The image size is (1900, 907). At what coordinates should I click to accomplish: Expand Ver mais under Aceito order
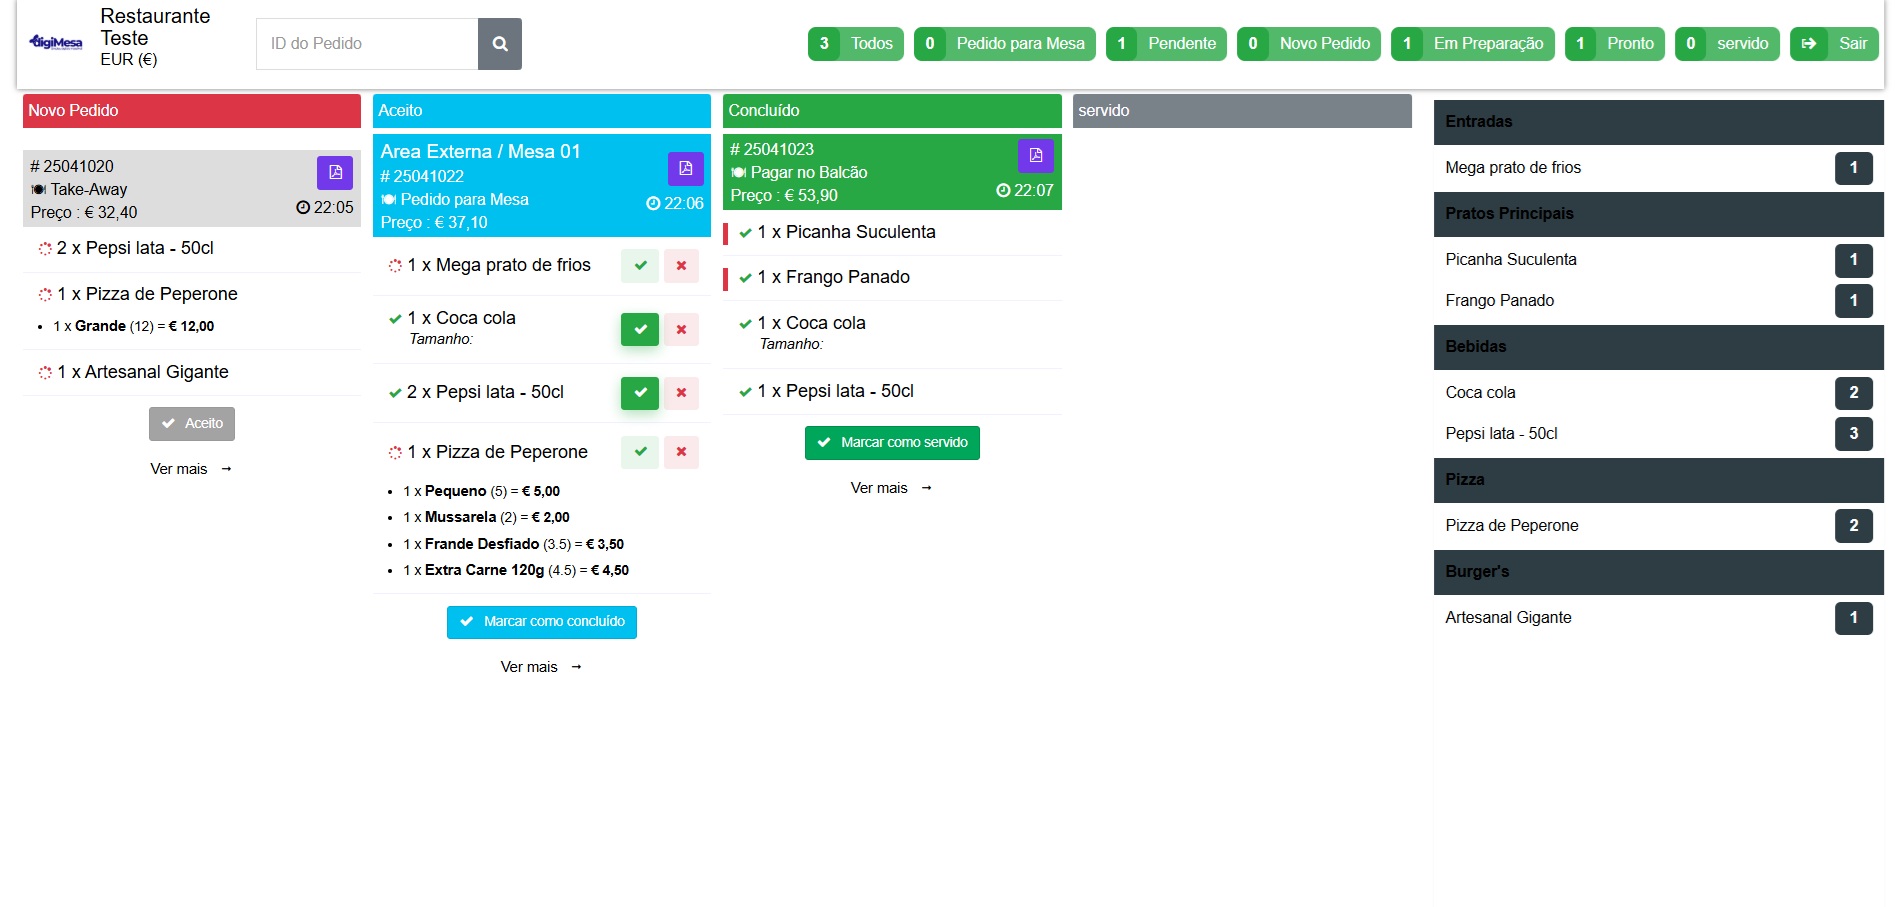point(540,667)
